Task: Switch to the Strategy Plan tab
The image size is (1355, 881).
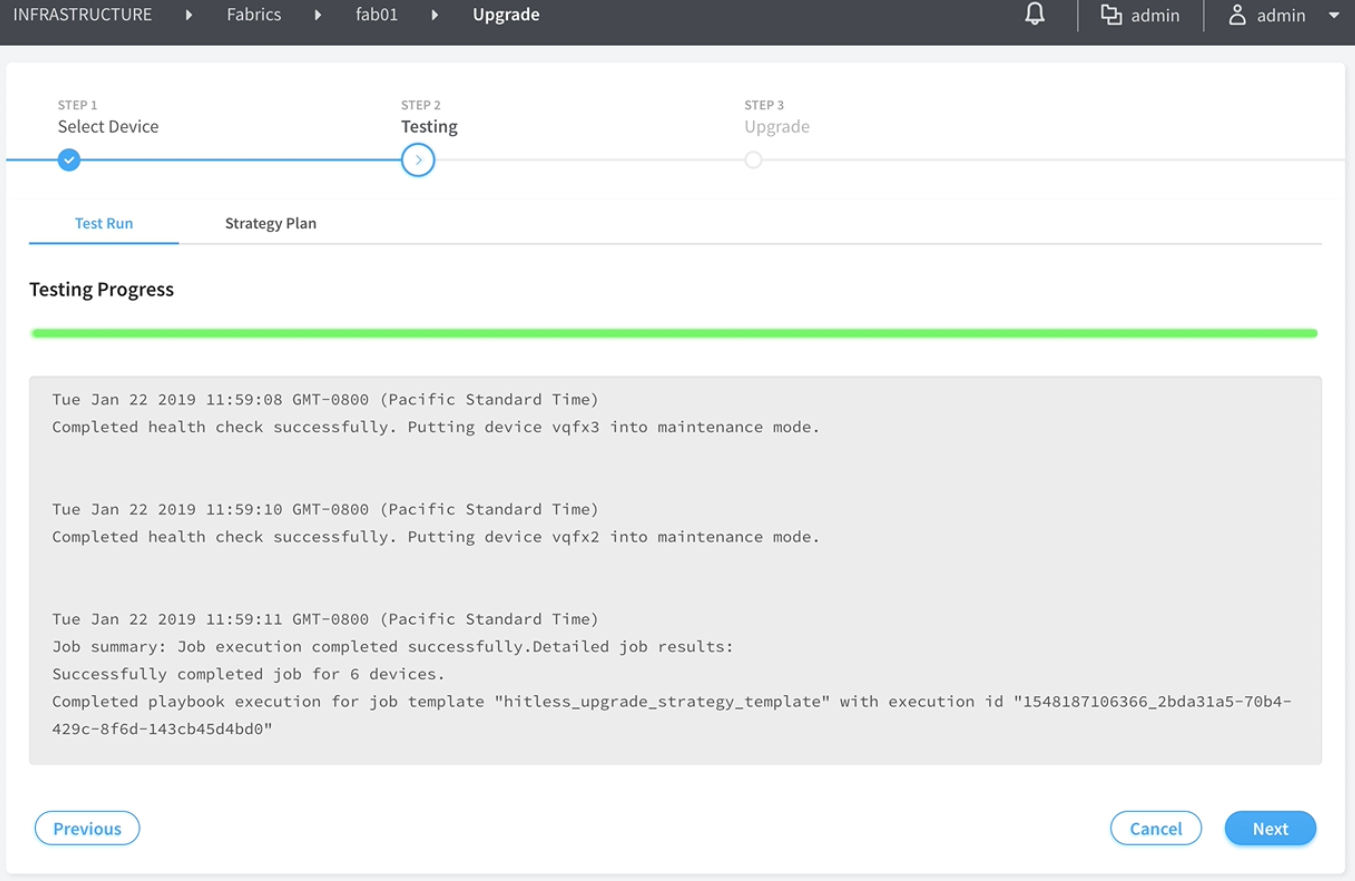Action: point(270,223)
